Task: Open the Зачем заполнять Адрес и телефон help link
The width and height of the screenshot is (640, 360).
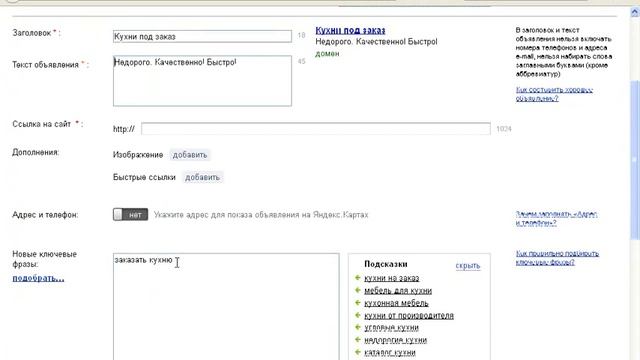Action: 556,218
